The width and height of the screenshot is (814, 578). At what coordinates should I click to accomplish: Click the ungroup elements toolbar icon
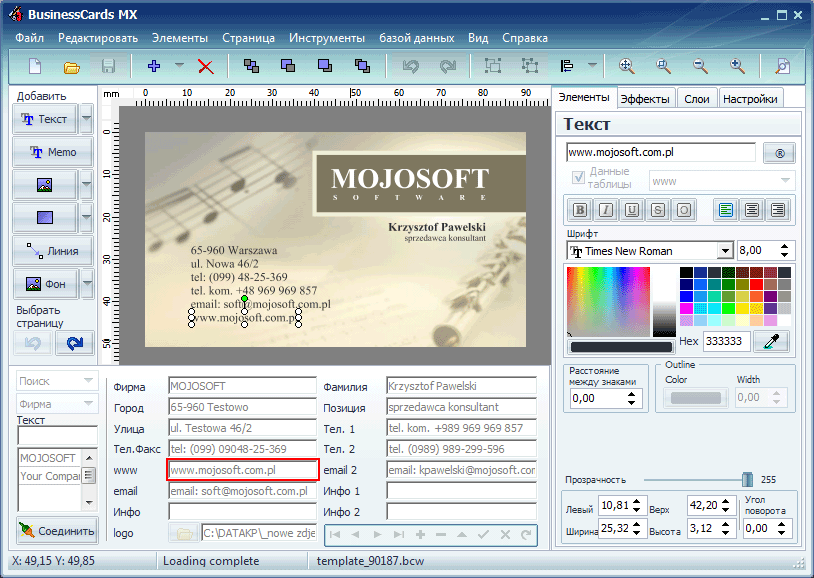point(530,66)
